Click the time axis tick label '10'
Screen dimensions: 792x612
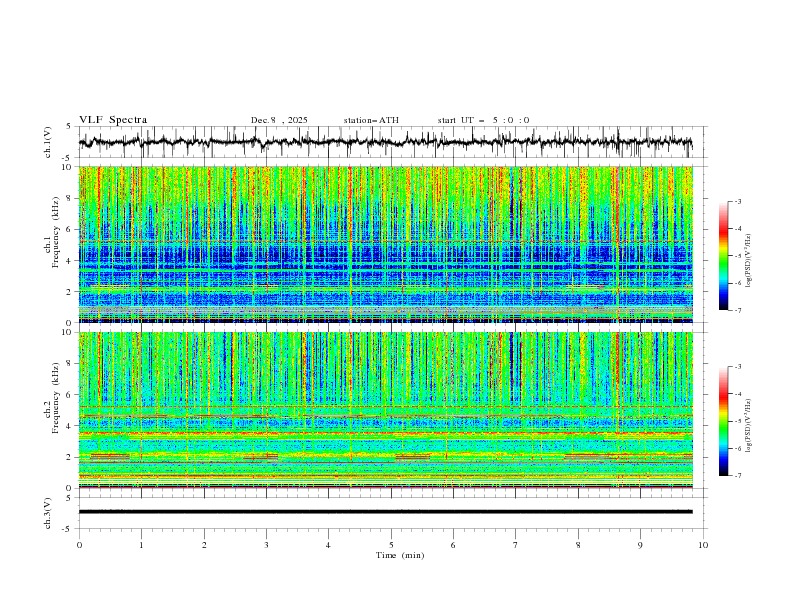(x=703, y=545)
